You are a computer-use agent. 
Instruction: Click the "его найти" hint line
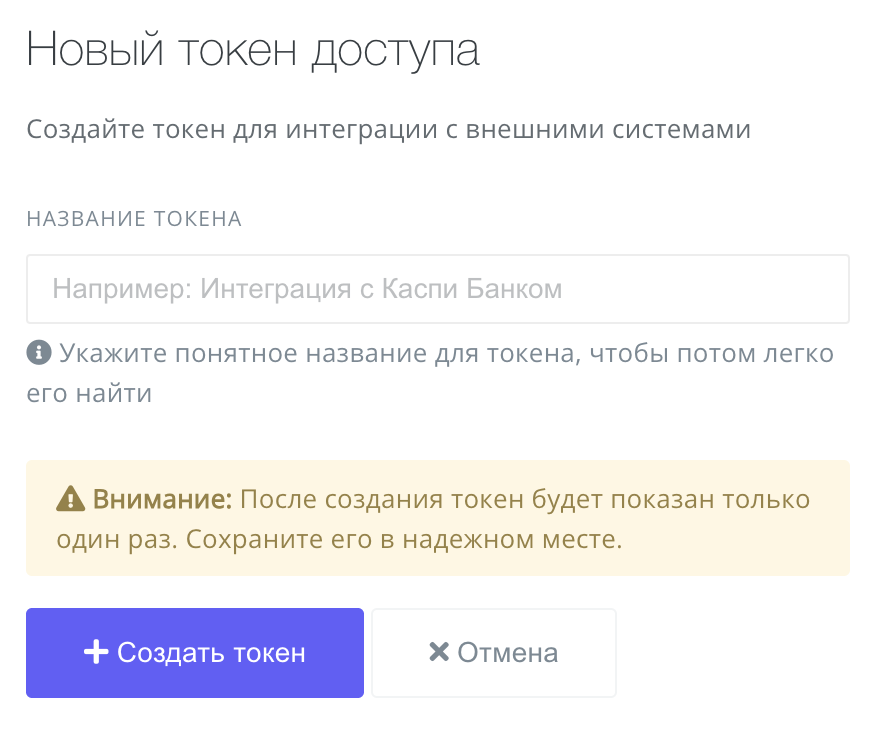(x=89, y=393)
